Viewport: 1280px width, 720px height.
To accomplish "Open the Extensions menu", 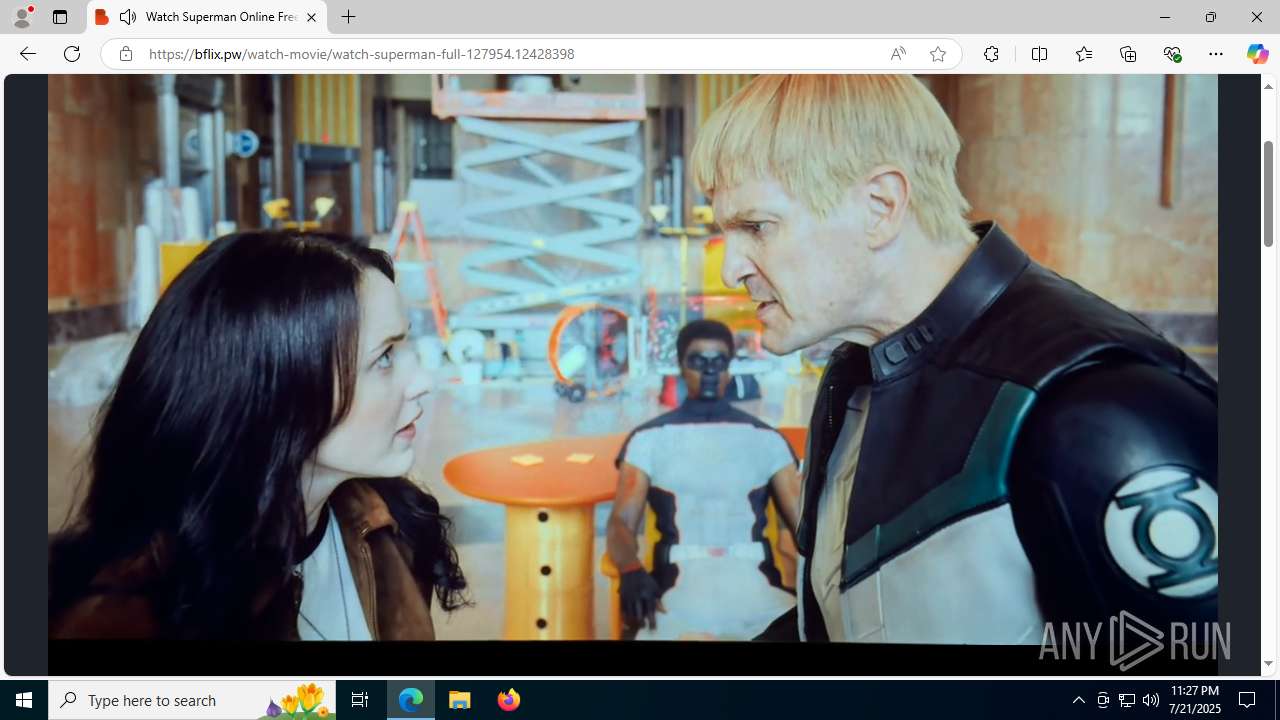I will 991,54.
